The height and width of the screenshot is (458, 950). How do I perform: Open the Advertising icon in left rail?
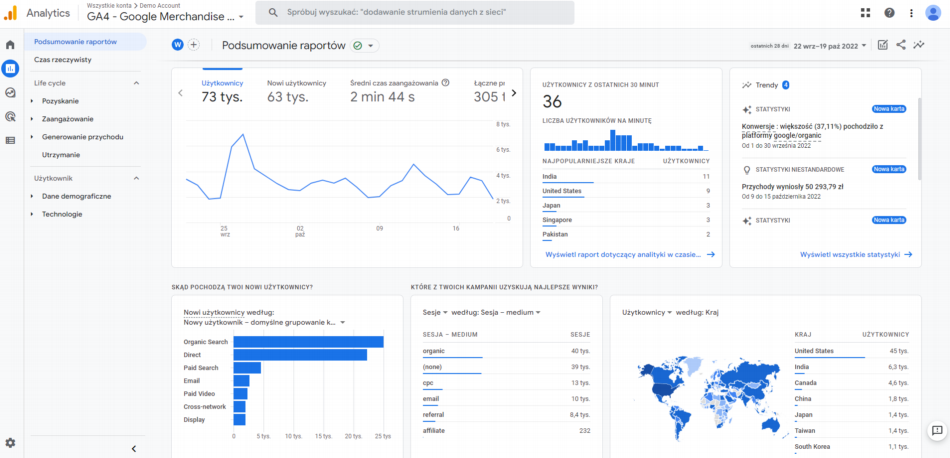coord(10,116)
